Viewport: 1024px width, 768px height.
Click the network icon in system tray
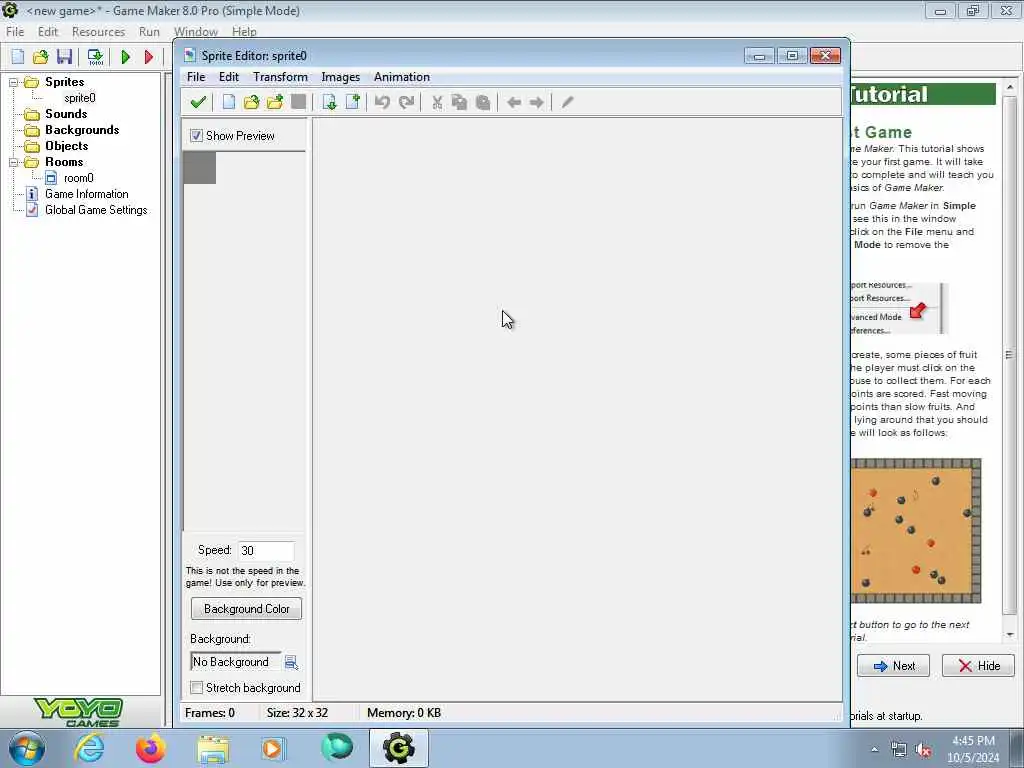pyautogui.click(x=899, y=750)
